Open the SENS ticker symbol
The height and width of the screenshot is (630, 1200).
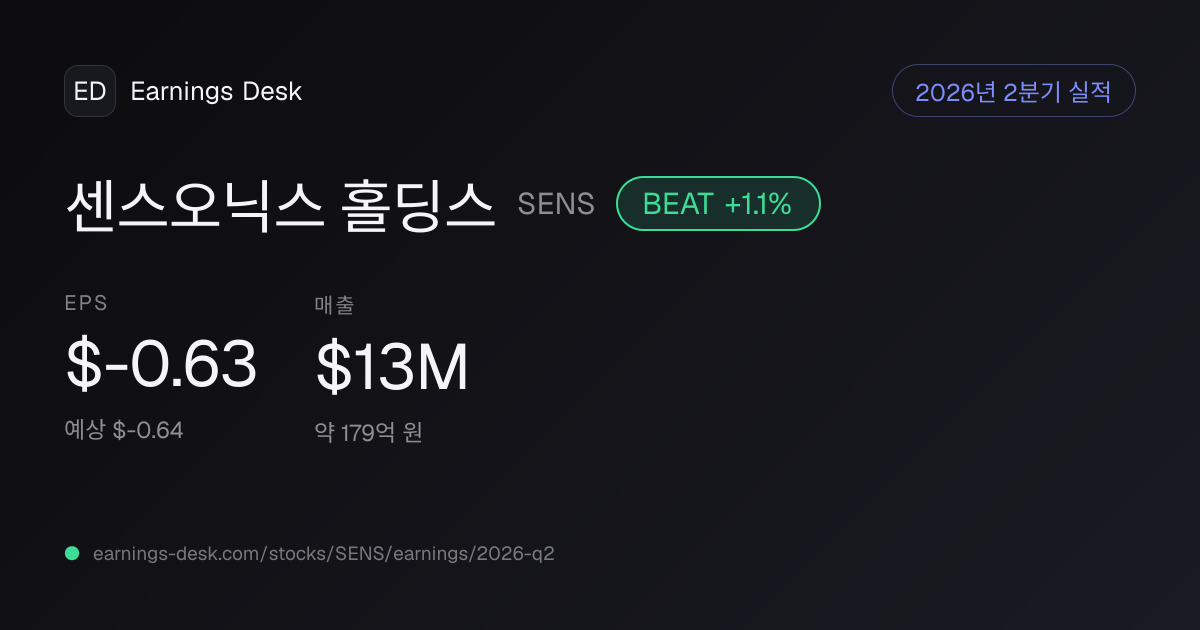(x=556, y=204)
